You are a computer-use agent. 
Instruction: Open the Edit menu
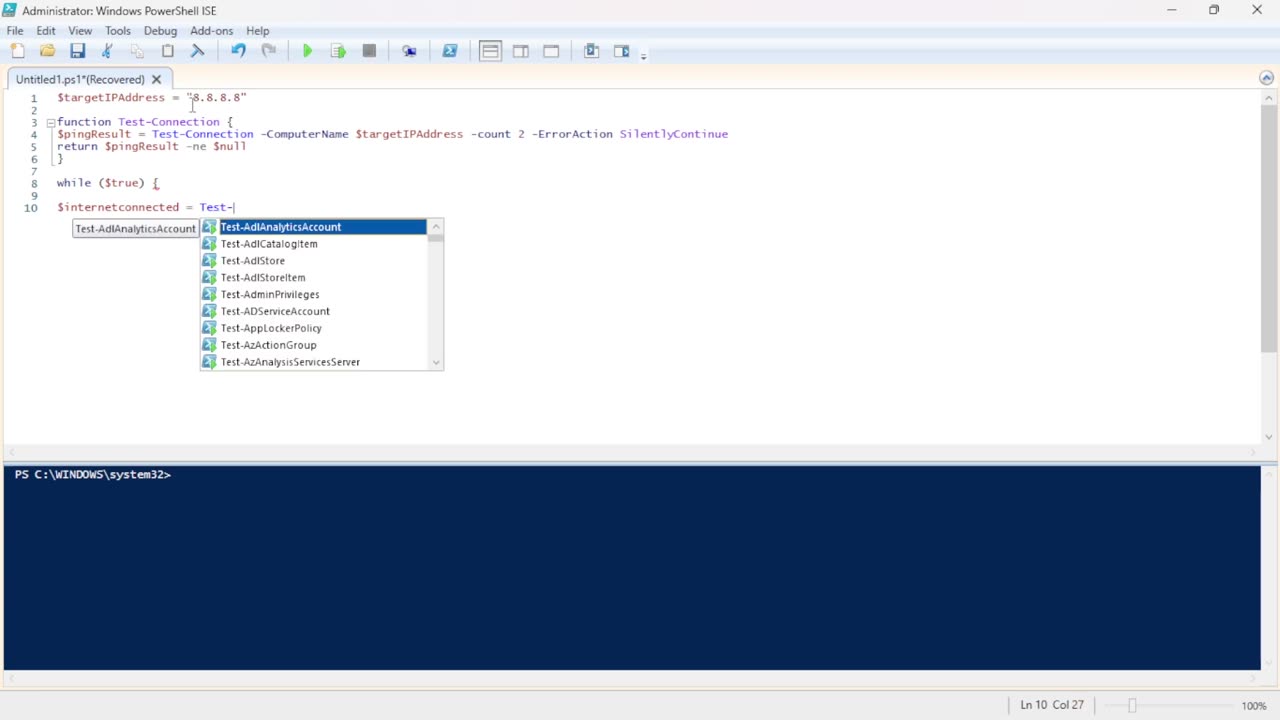pos(46,31)
